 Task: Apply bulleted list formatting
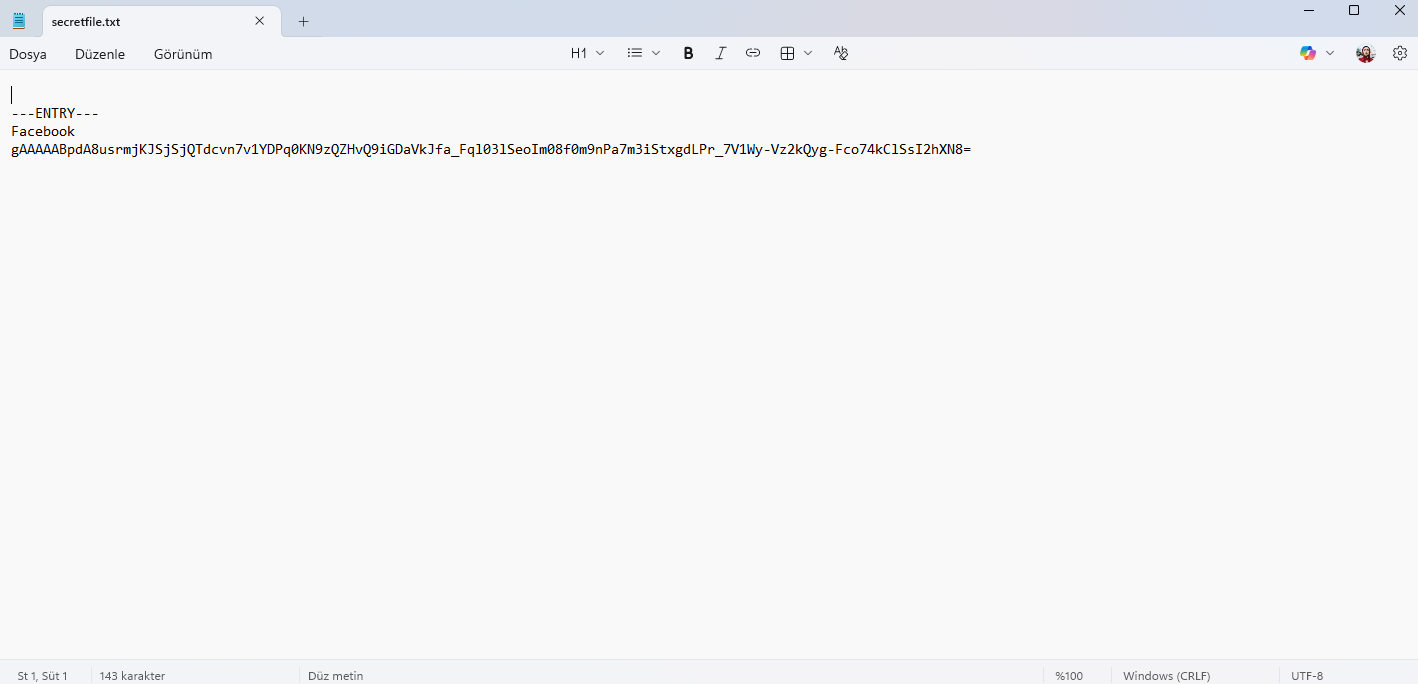[x=635, y=53]
